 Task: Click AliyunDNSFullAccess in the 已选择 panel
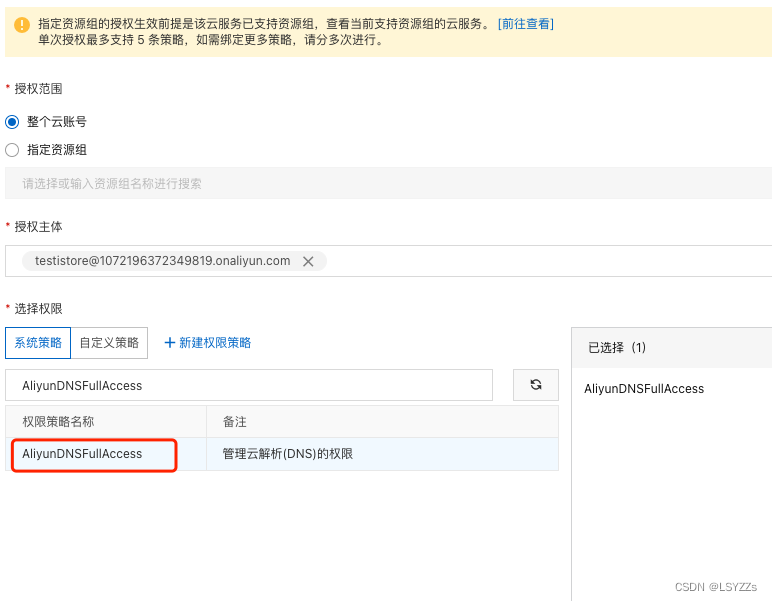[644, 389]
